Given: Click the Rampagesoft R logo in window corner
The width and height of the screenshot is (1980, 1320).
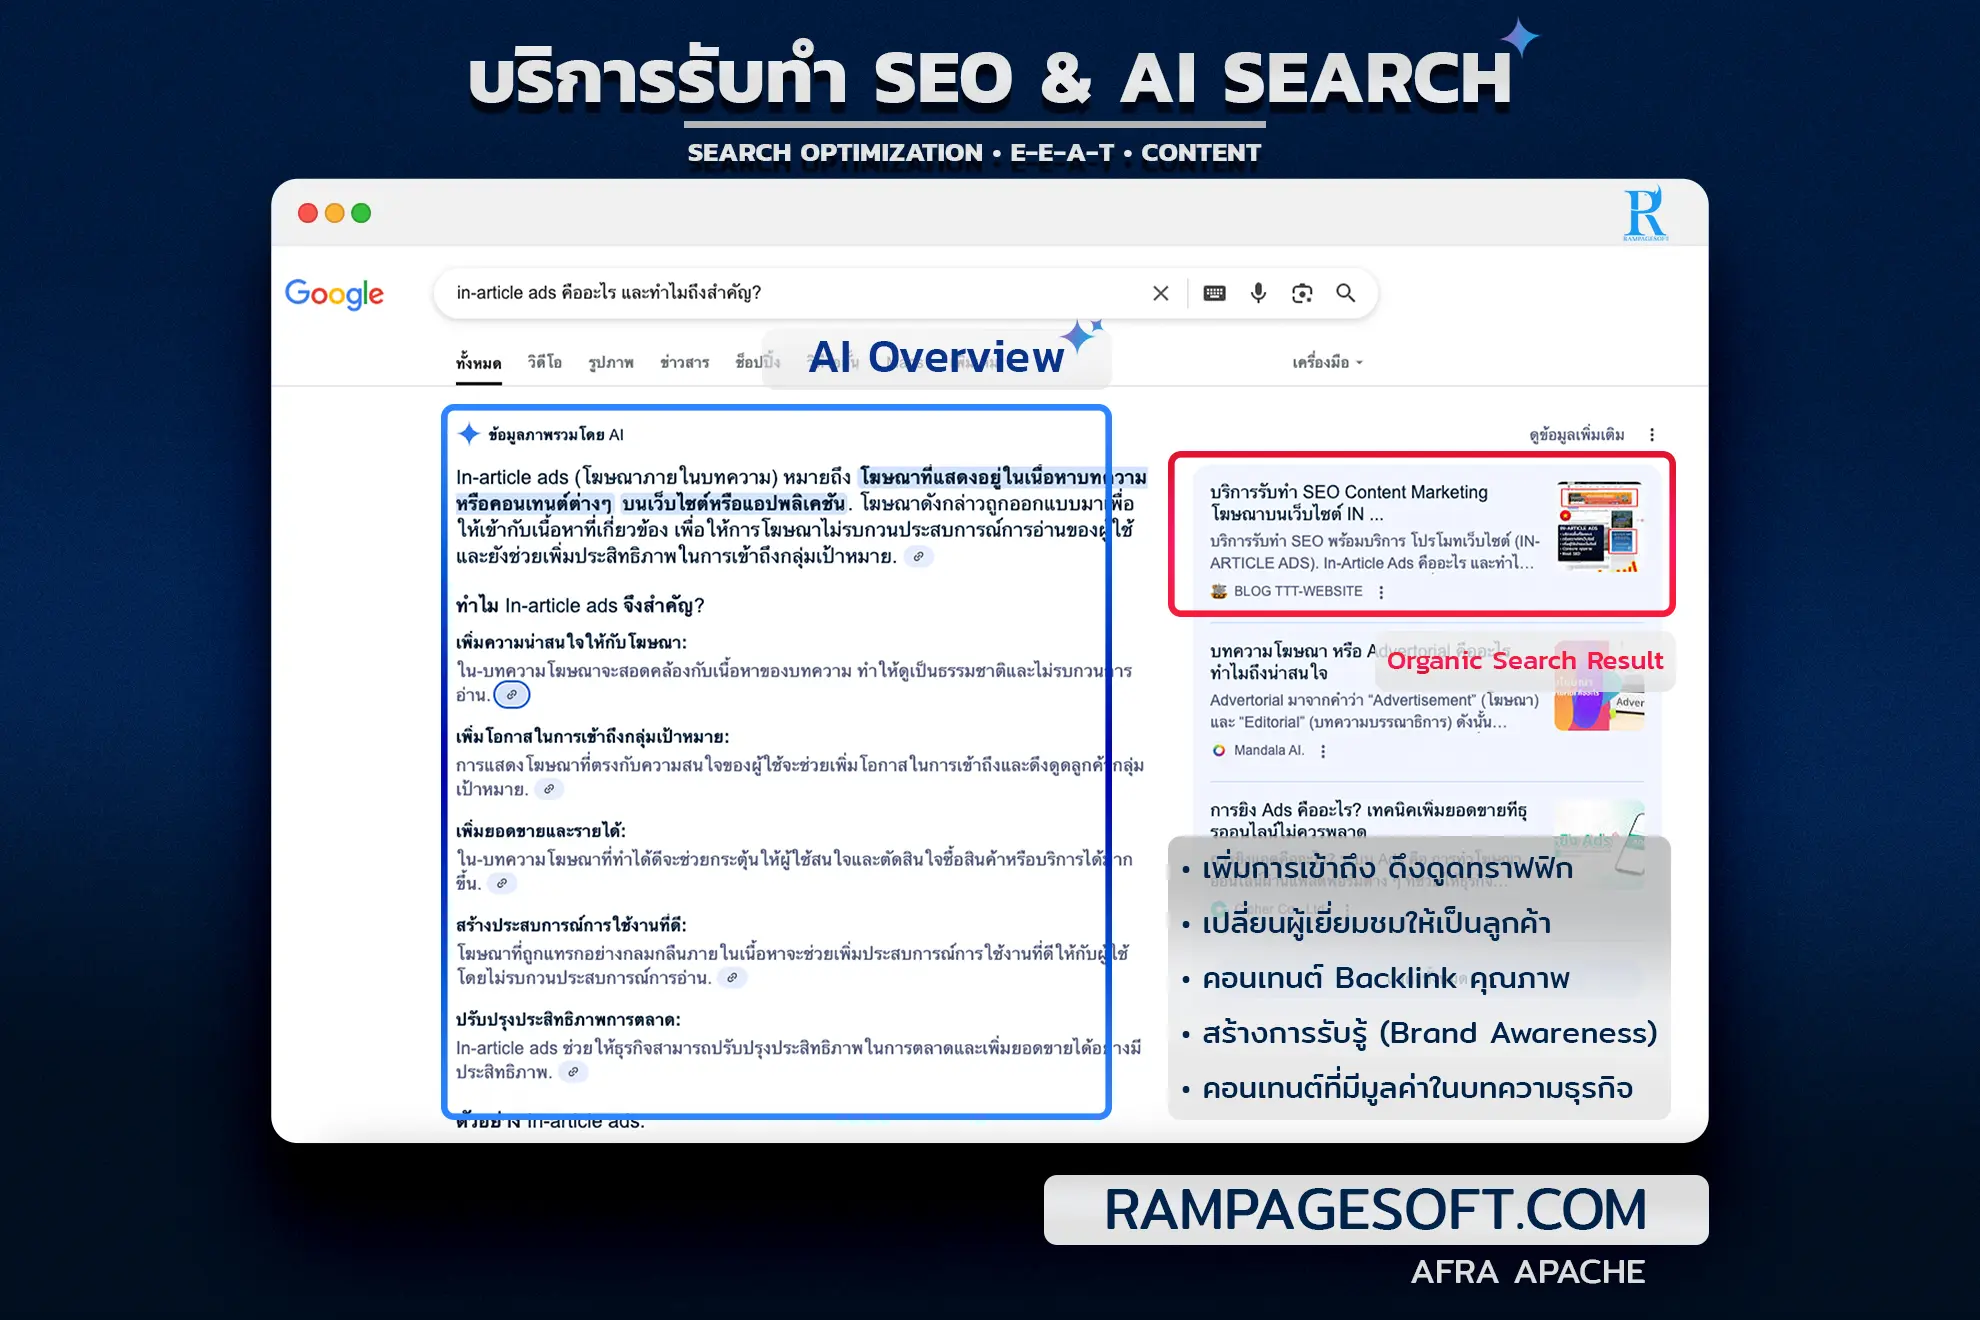Looking at the screenshot, I should tap(1645, 214).
